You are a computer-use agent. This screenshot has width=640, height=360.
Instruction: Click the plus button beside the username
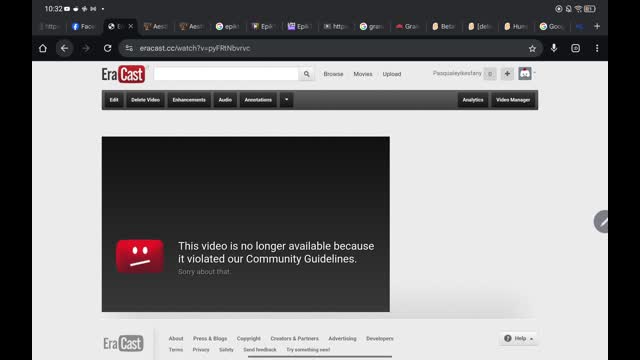point(507,74)
